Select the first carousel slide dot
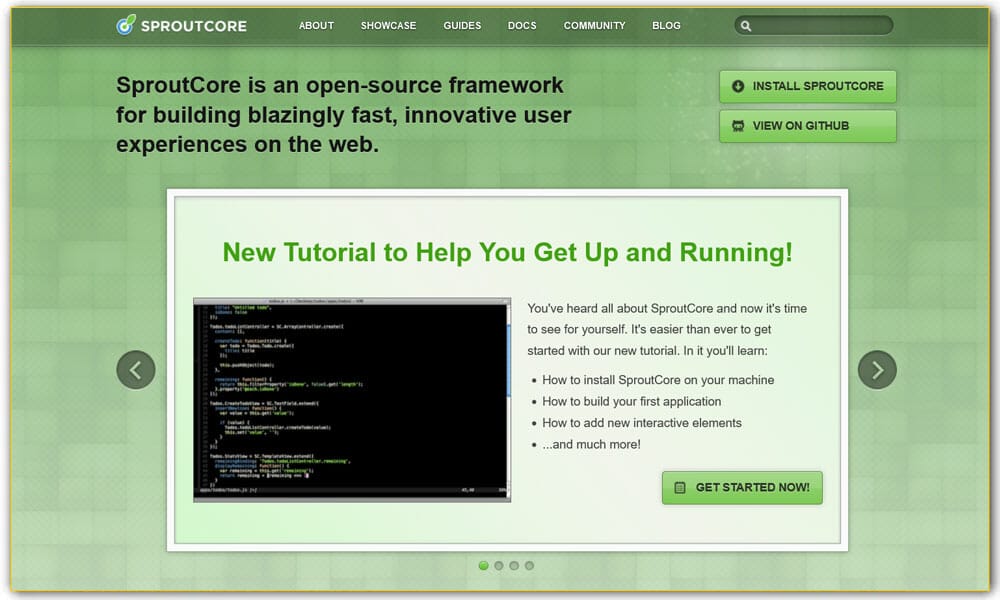Image resolution: width=1000 pixels, height=600 pixels. (484, 565)
